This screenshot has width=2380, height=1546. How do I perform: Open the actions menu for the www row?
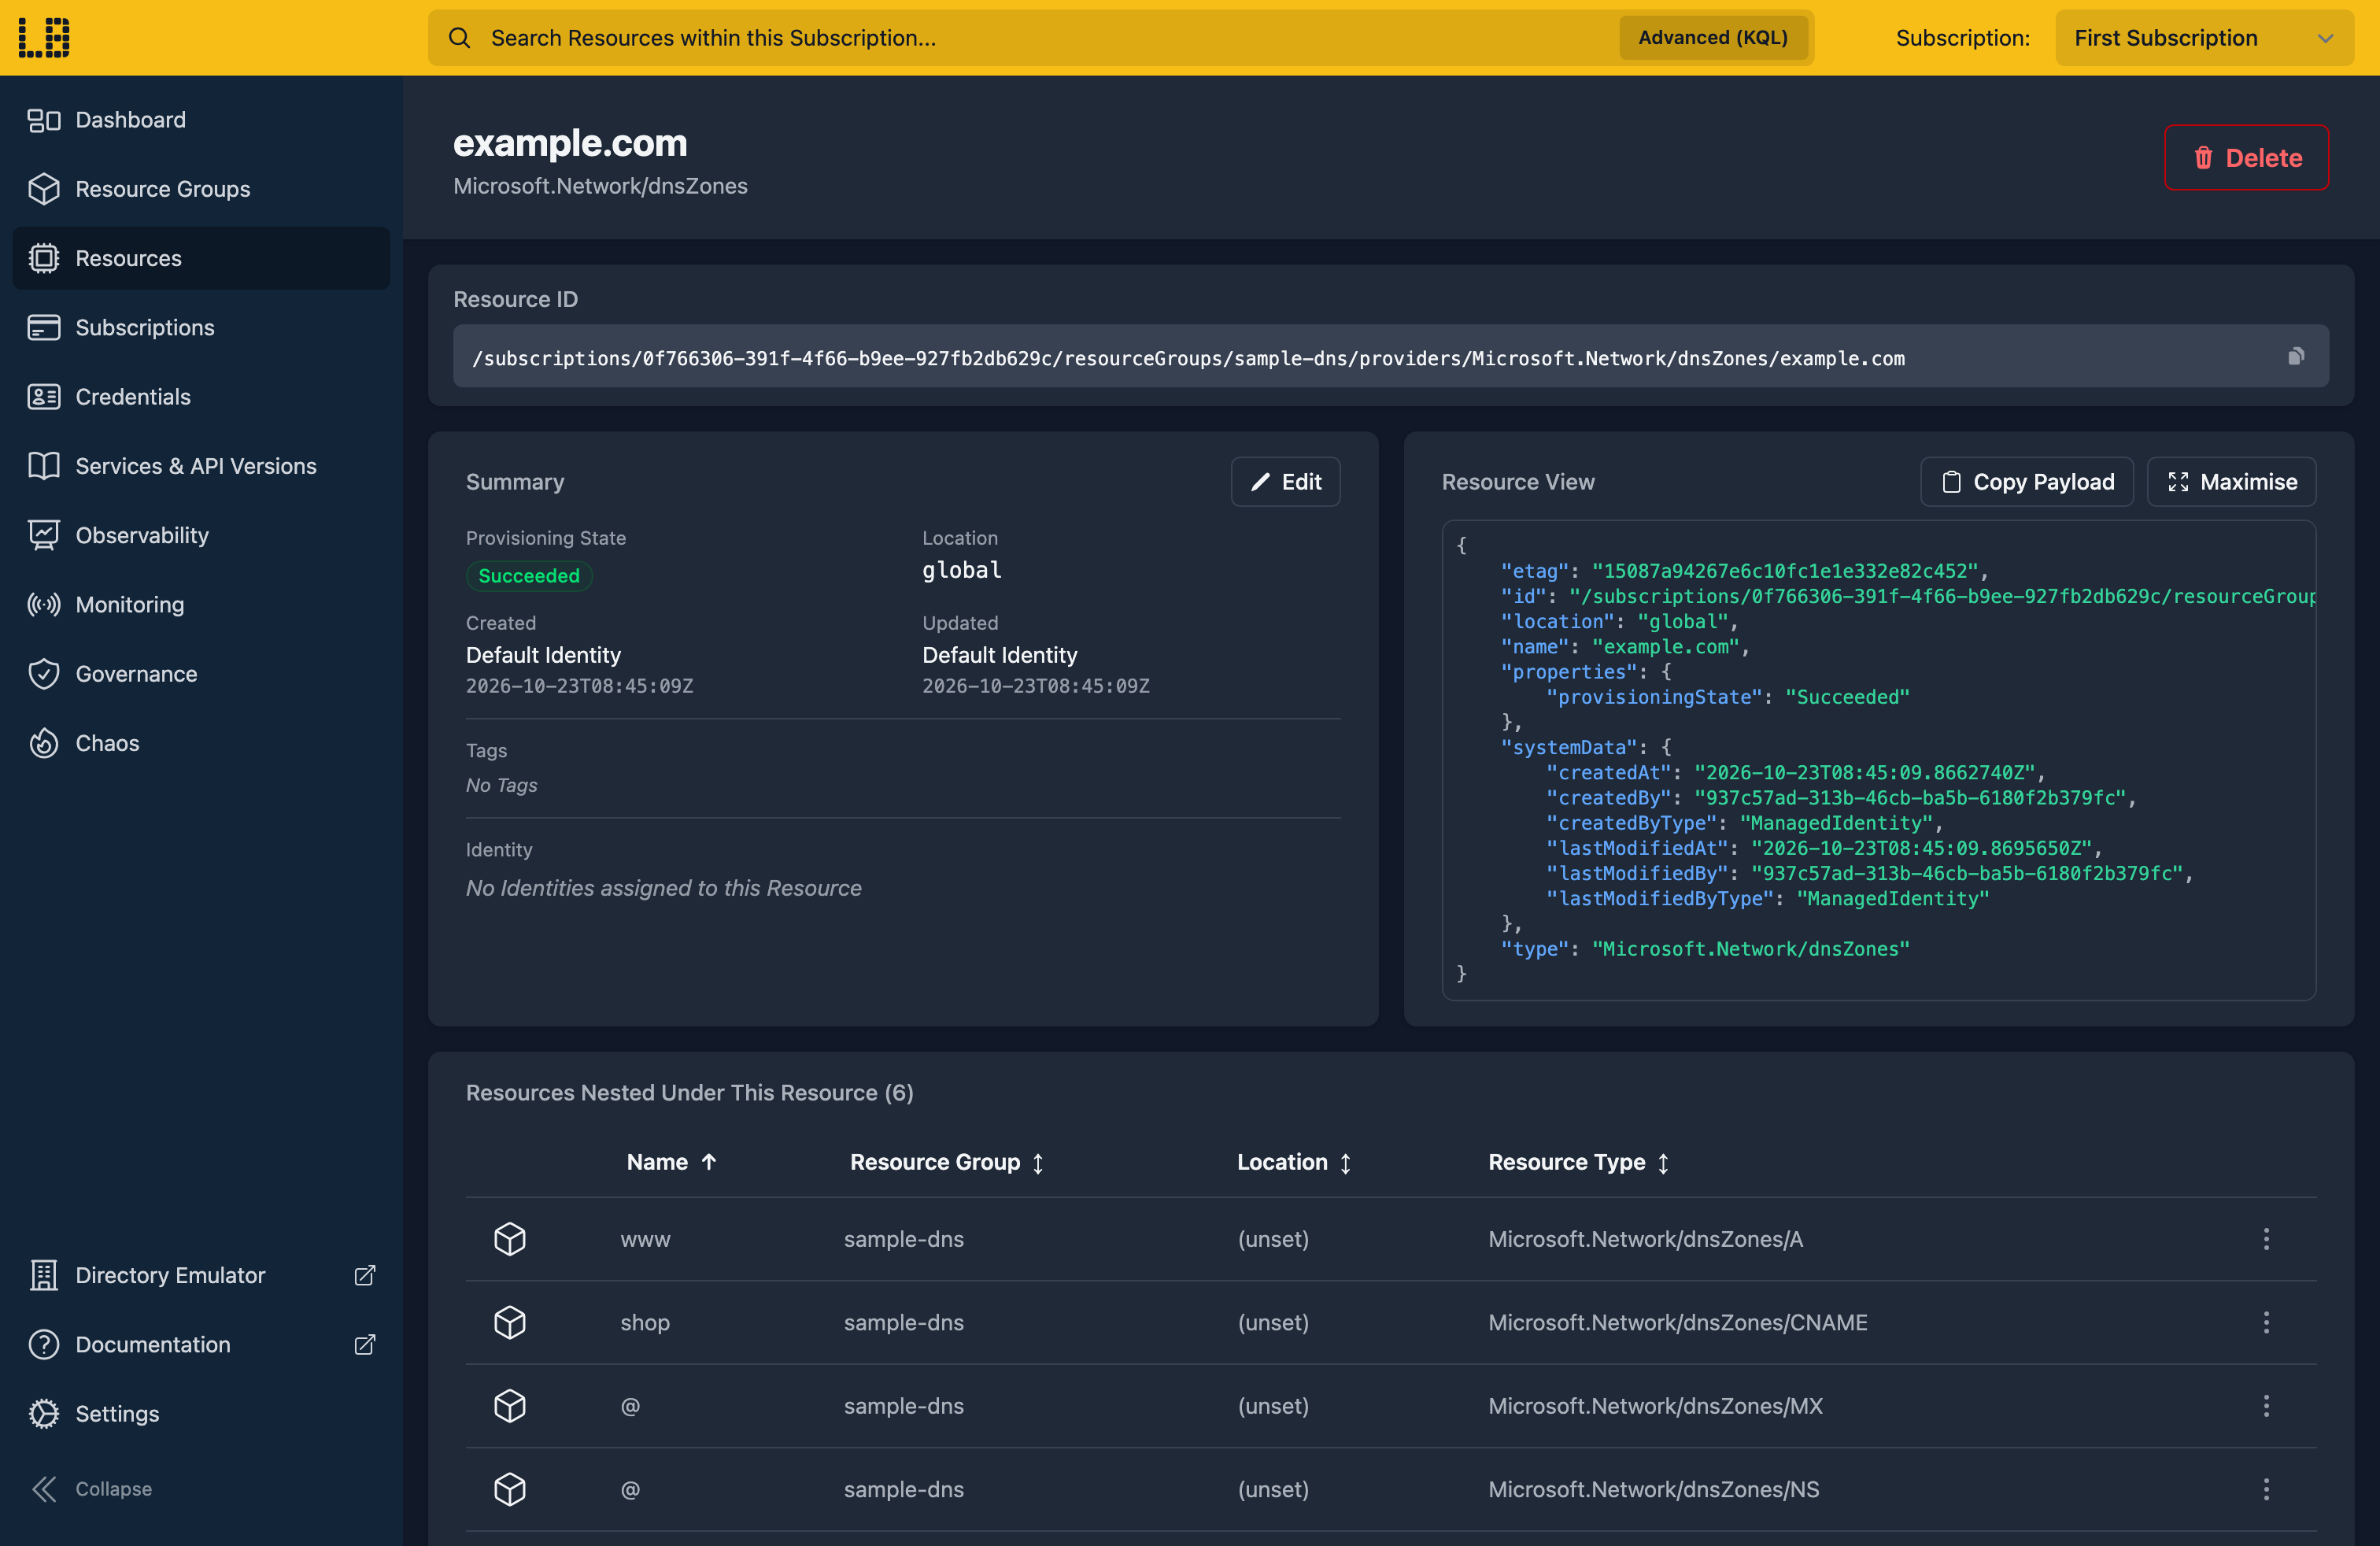(2266, 1239)
